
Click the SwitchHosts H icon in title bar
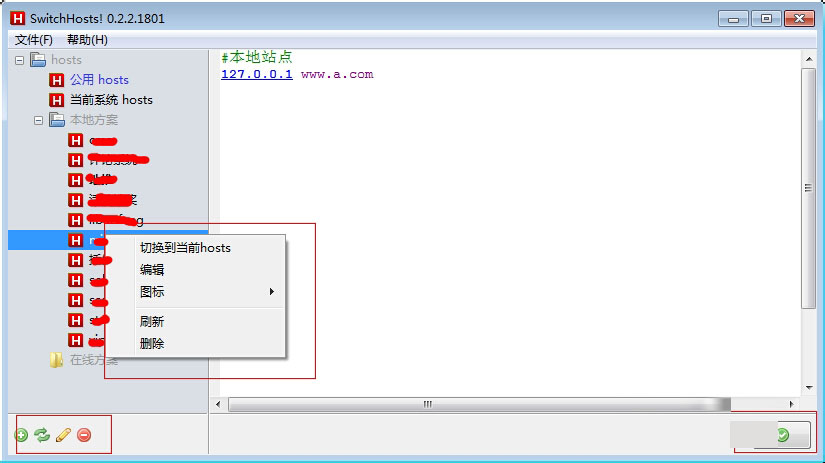click(x=17, y=18)
